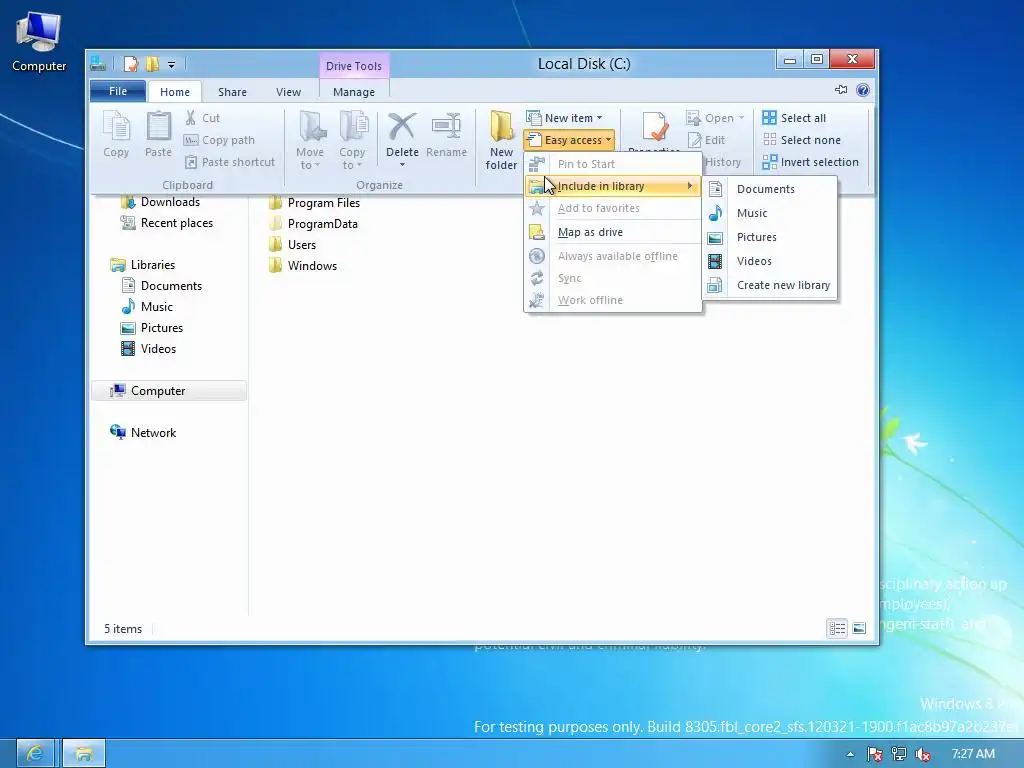Screen dimensions: 1024x768
Task: Create a New folder from the ribbon
Action: point(502,140)
